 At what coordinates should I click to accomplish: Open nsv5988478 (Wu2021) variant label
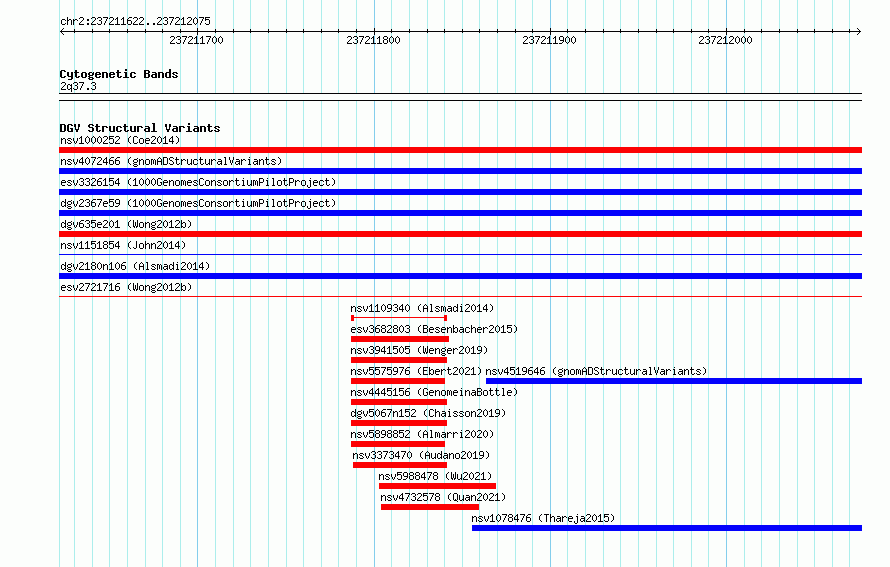click(435, 476)
